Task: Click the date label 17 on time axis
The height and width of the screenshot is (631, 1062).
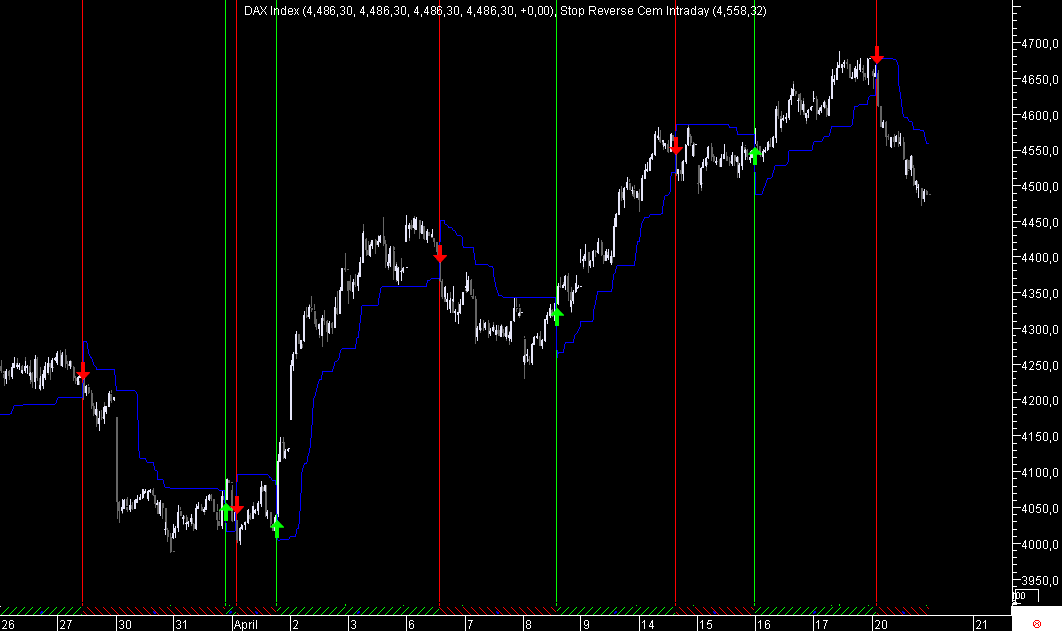Action: coord(822,624)
